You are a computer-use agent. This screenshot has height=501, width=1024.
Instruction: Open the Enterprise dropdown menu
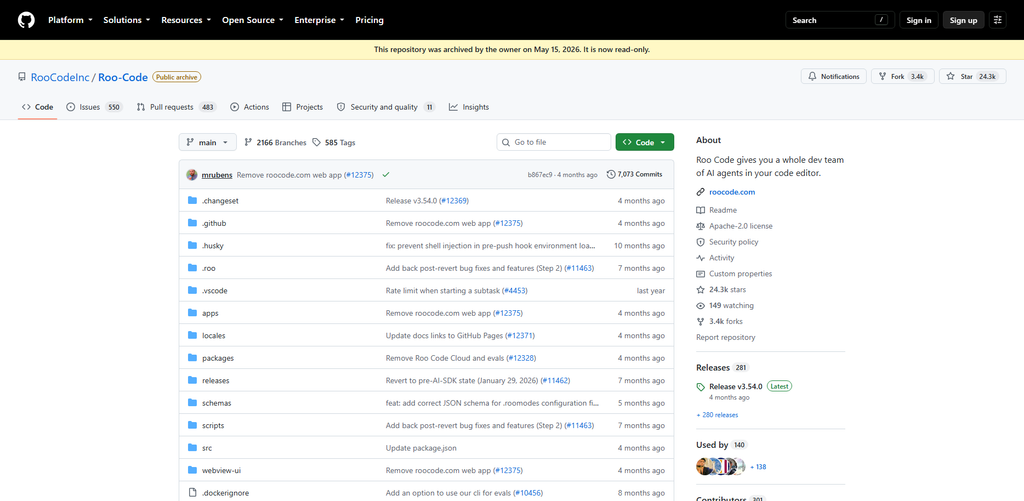(319, 20)
